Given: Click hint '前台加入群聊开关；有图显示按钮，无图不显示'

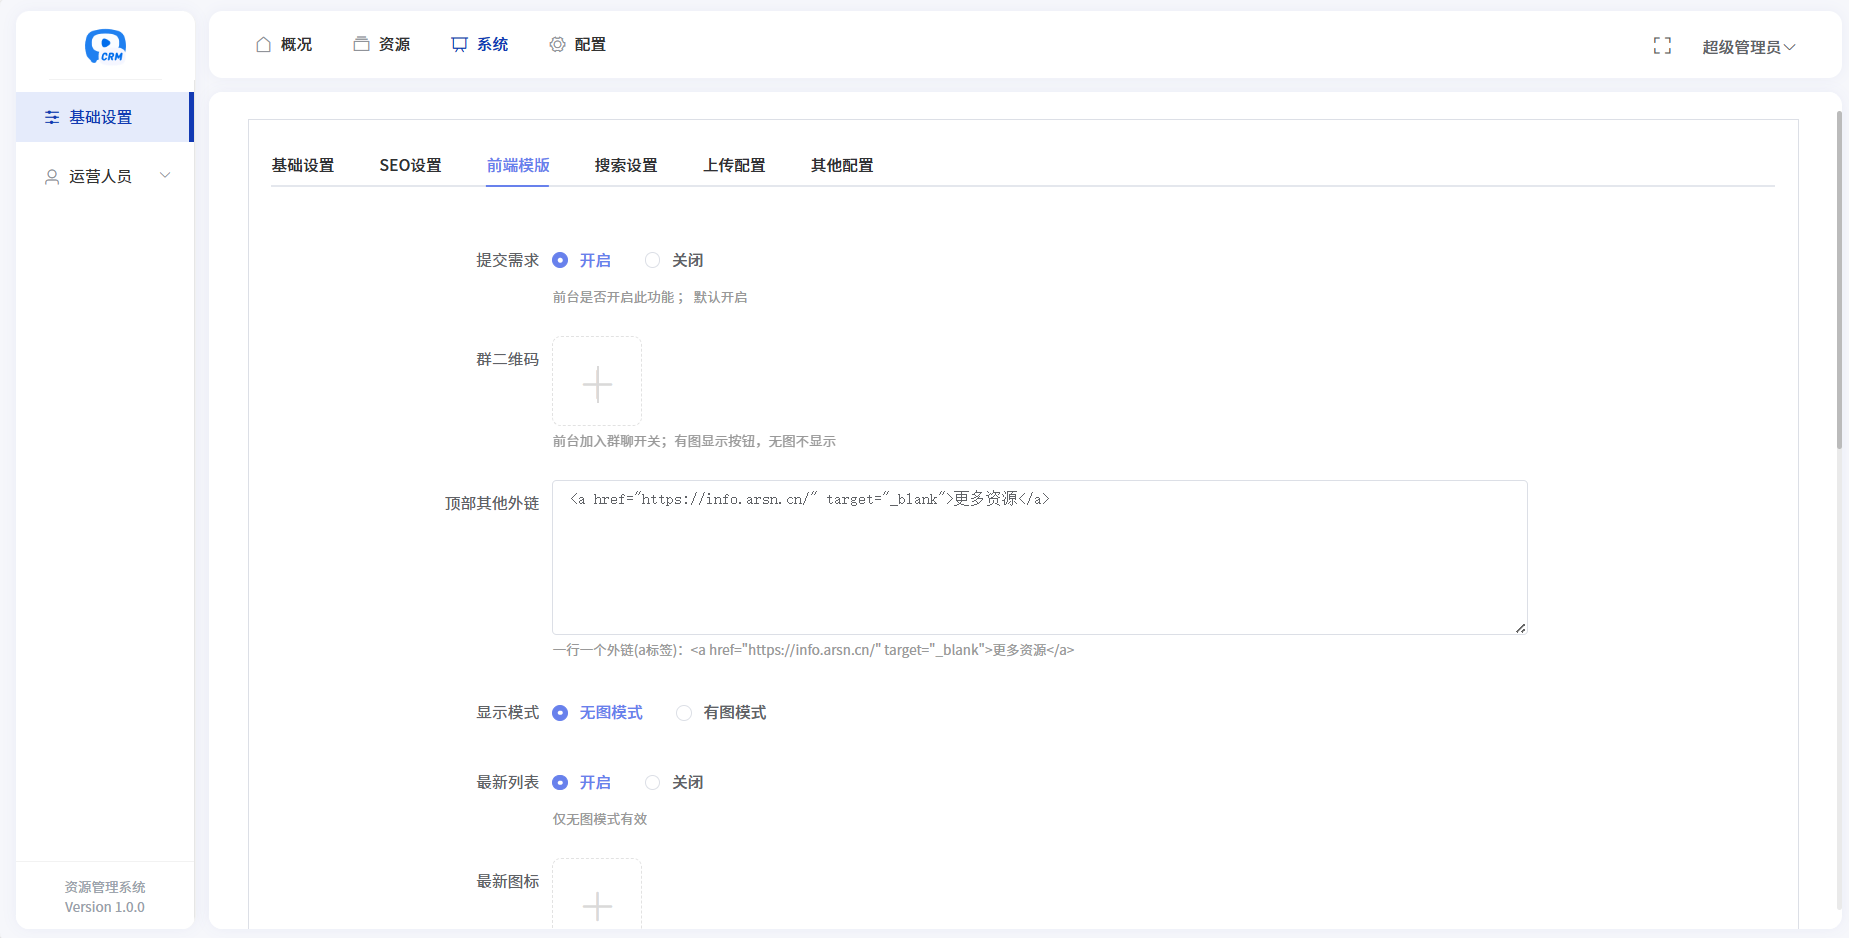Looking at the screenshot, I should [x=694, y=441].
